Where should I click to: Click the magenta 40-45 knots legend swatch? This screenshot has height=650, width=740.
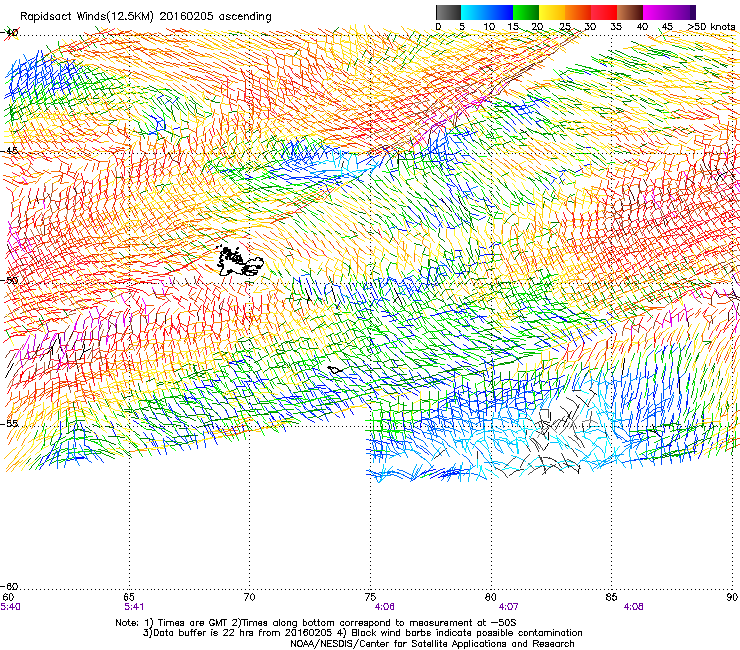[656, 12]
